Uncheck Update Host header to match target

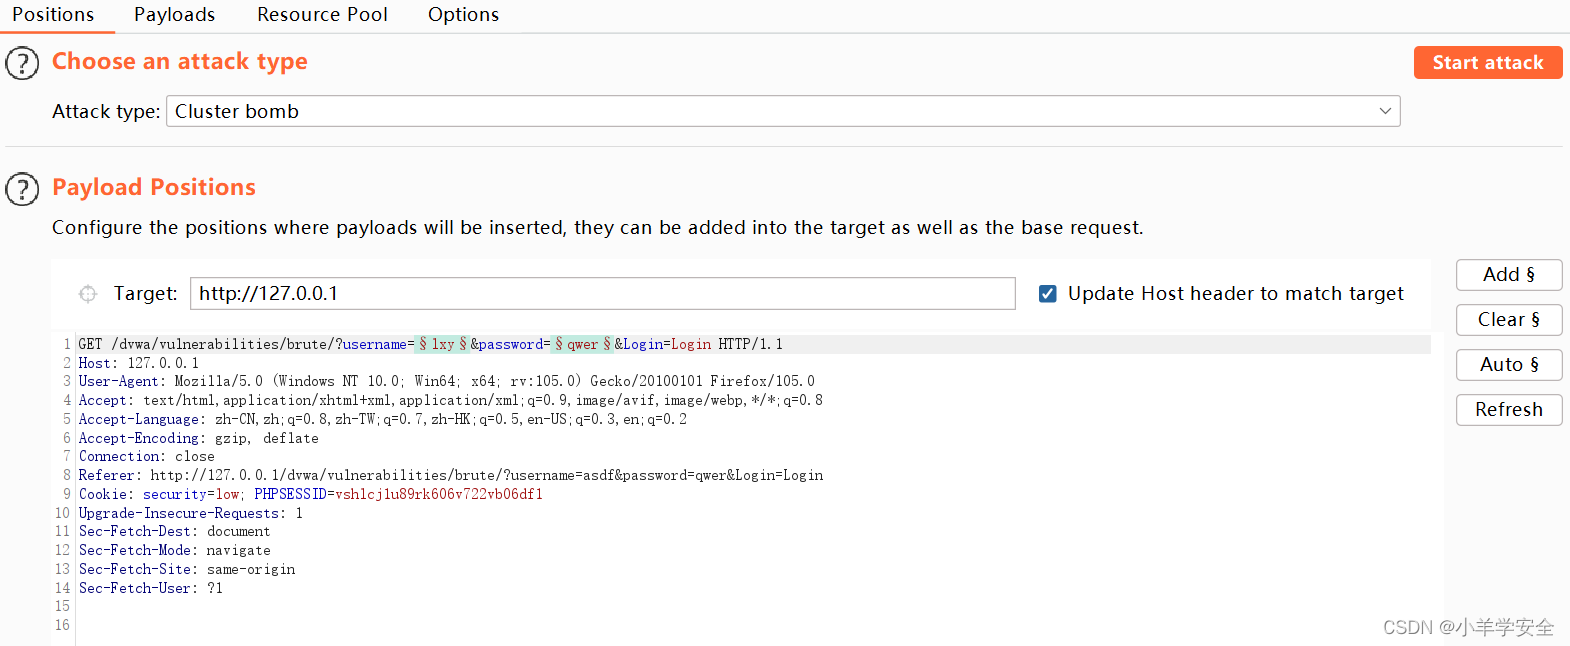(x=1046, y=293)
